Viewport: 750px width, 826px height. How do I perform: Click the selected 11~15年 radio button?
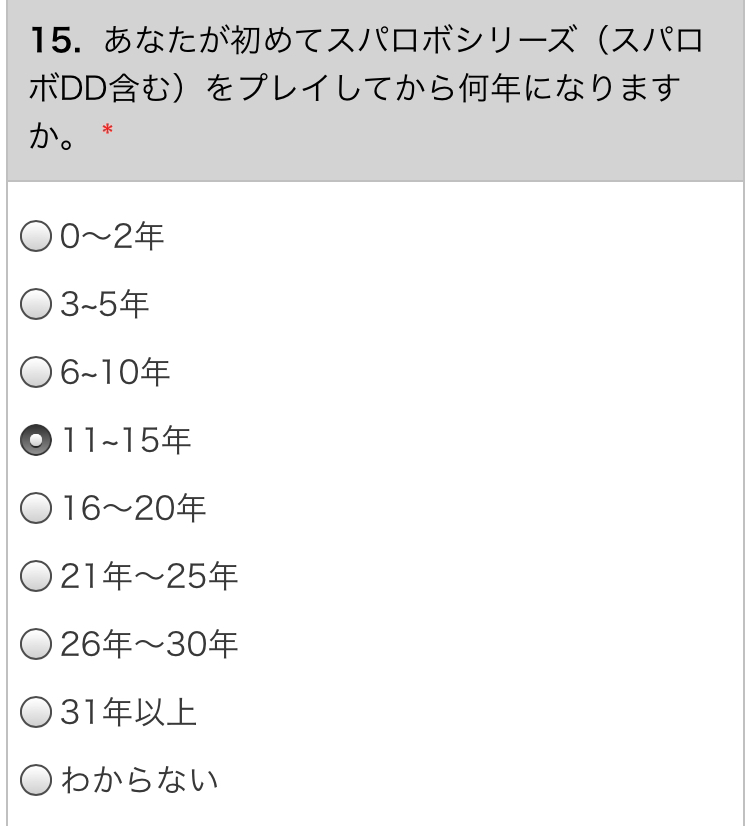(x=36, y=440)
